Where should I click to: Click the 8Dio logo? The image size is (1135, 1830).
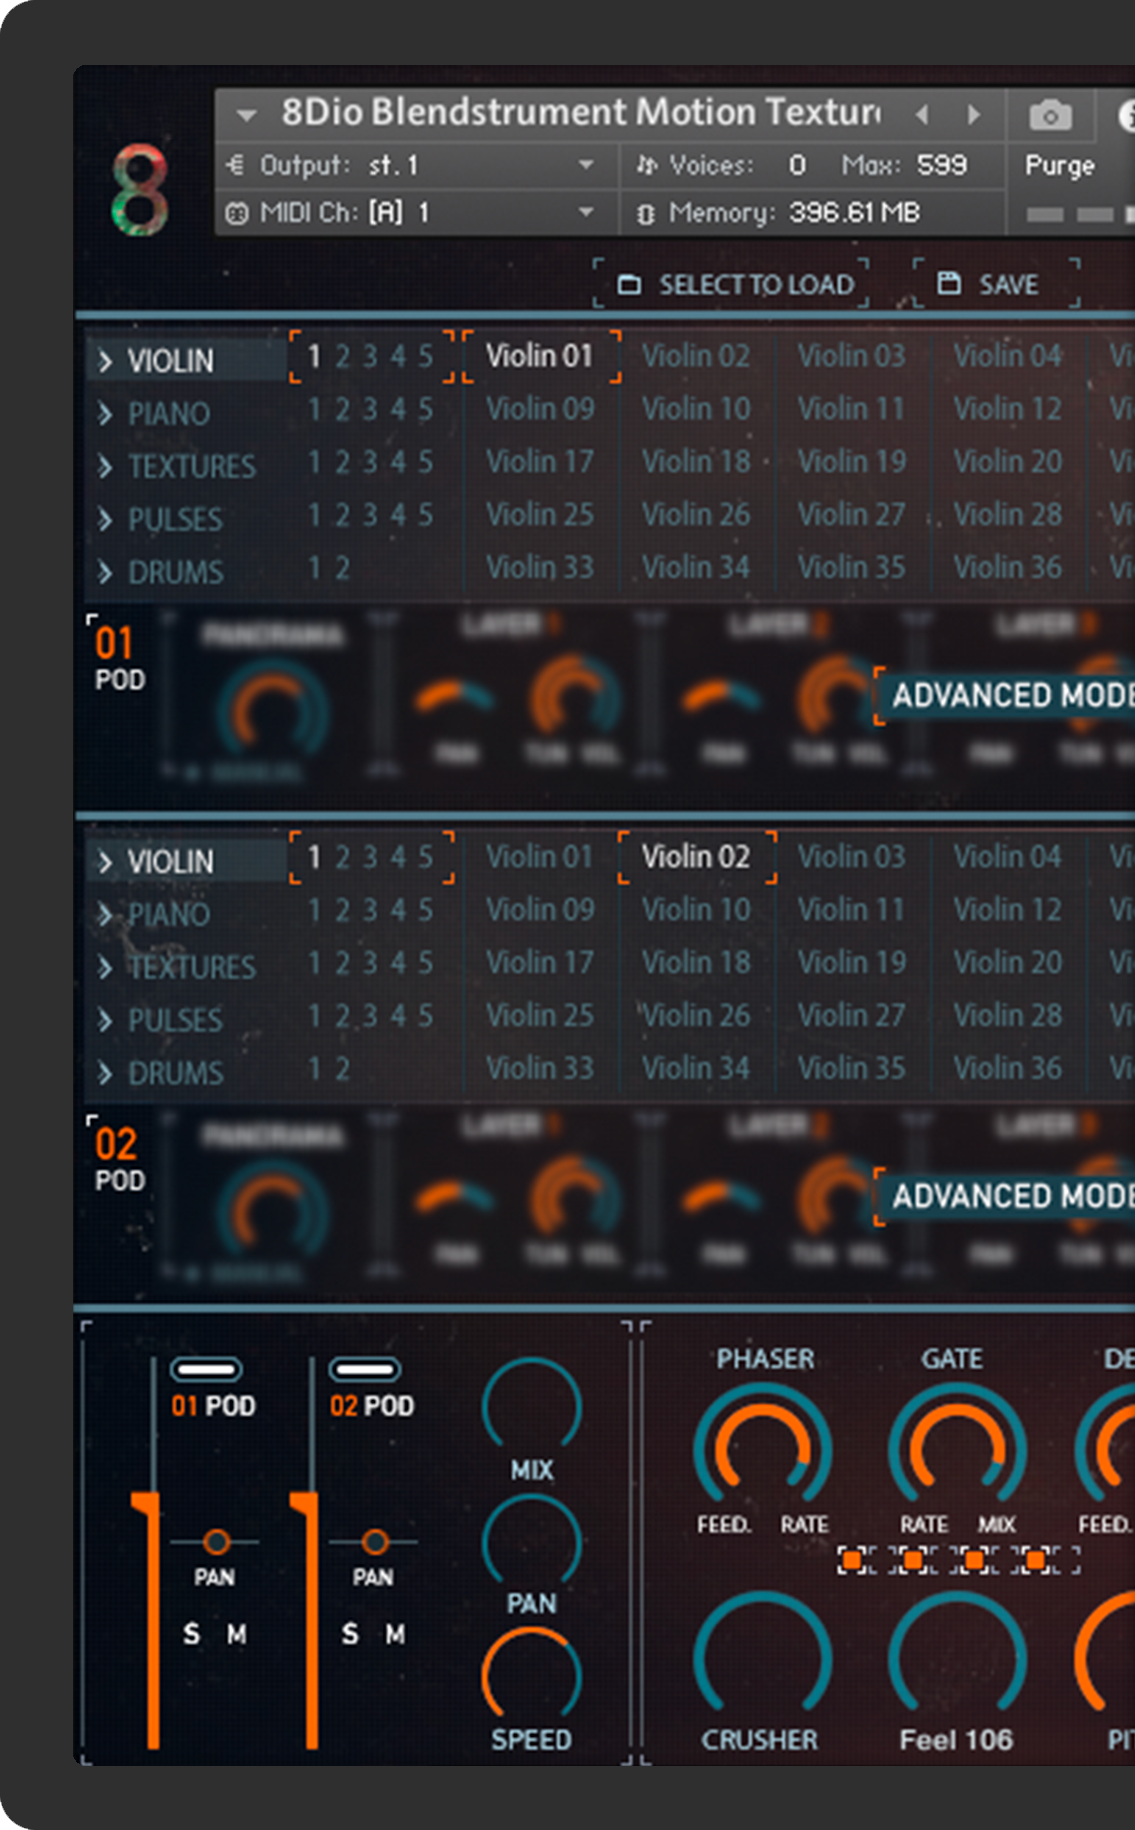pos(140,190)
